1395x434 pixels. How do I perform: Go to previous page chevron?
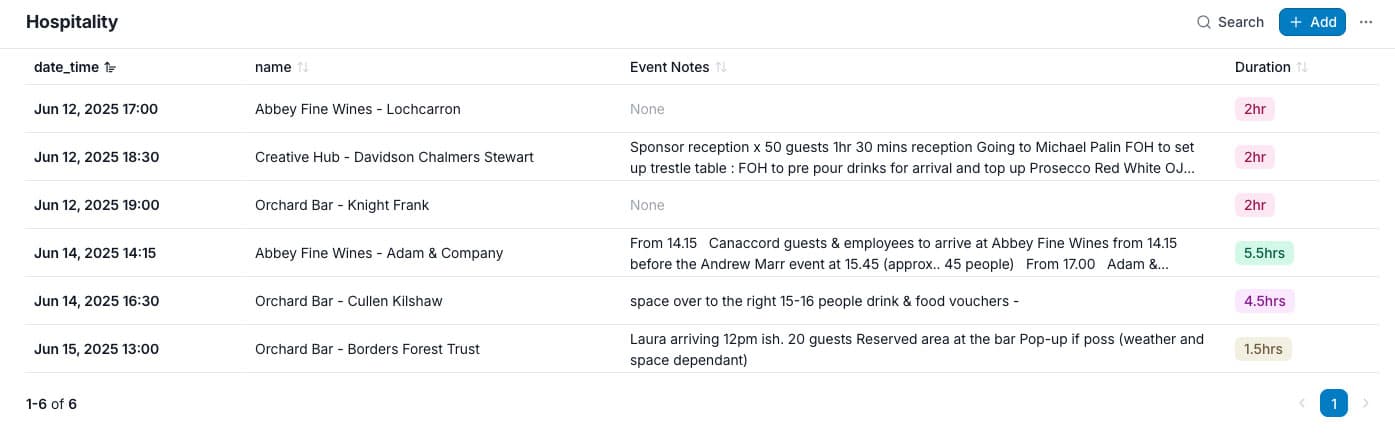pyautogui.click(x=1302, y=403)
